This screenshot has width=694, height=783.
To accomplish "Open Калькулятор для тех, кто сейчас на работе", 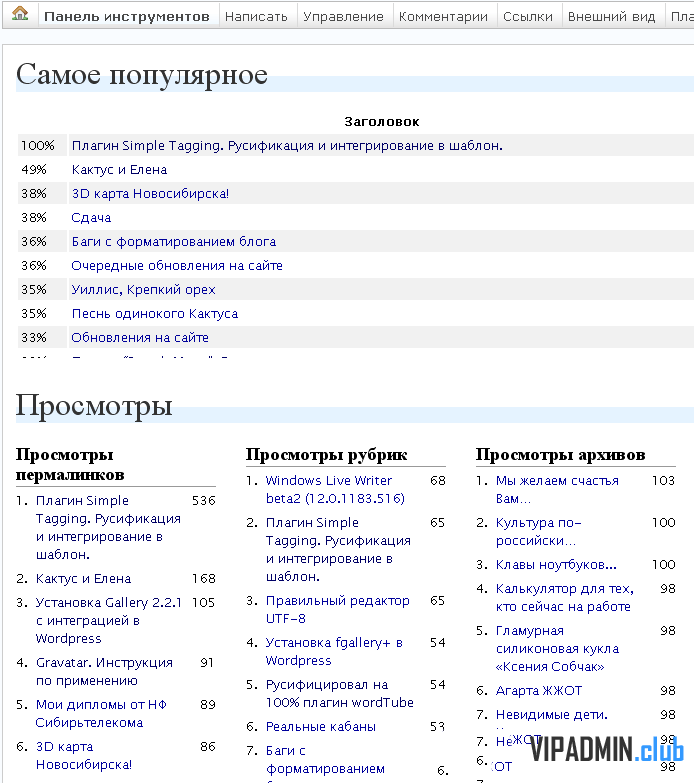I will click(565, 598).
